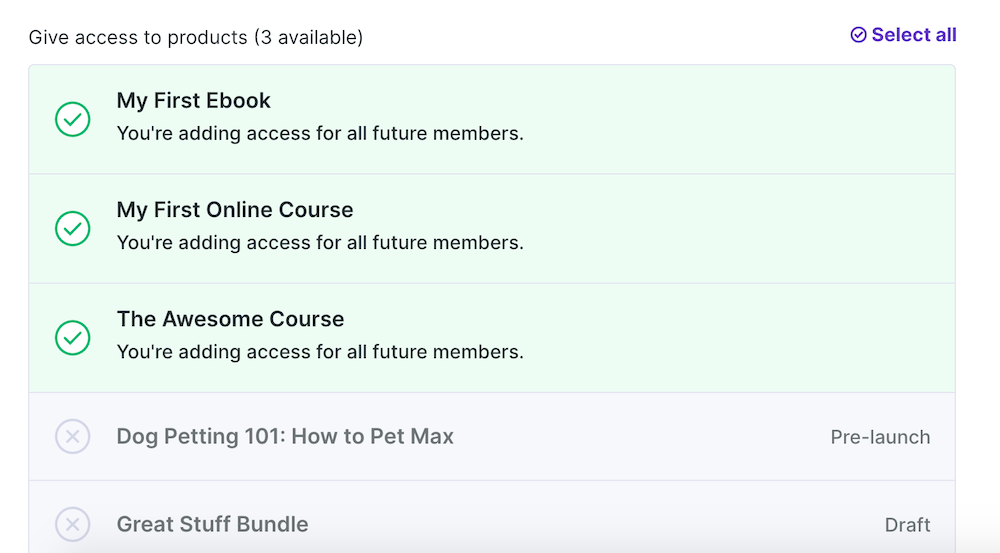Click the X circle beside Great Stuff Bundle
Screen dimensions: 1000x553
(x=72, y=524)
